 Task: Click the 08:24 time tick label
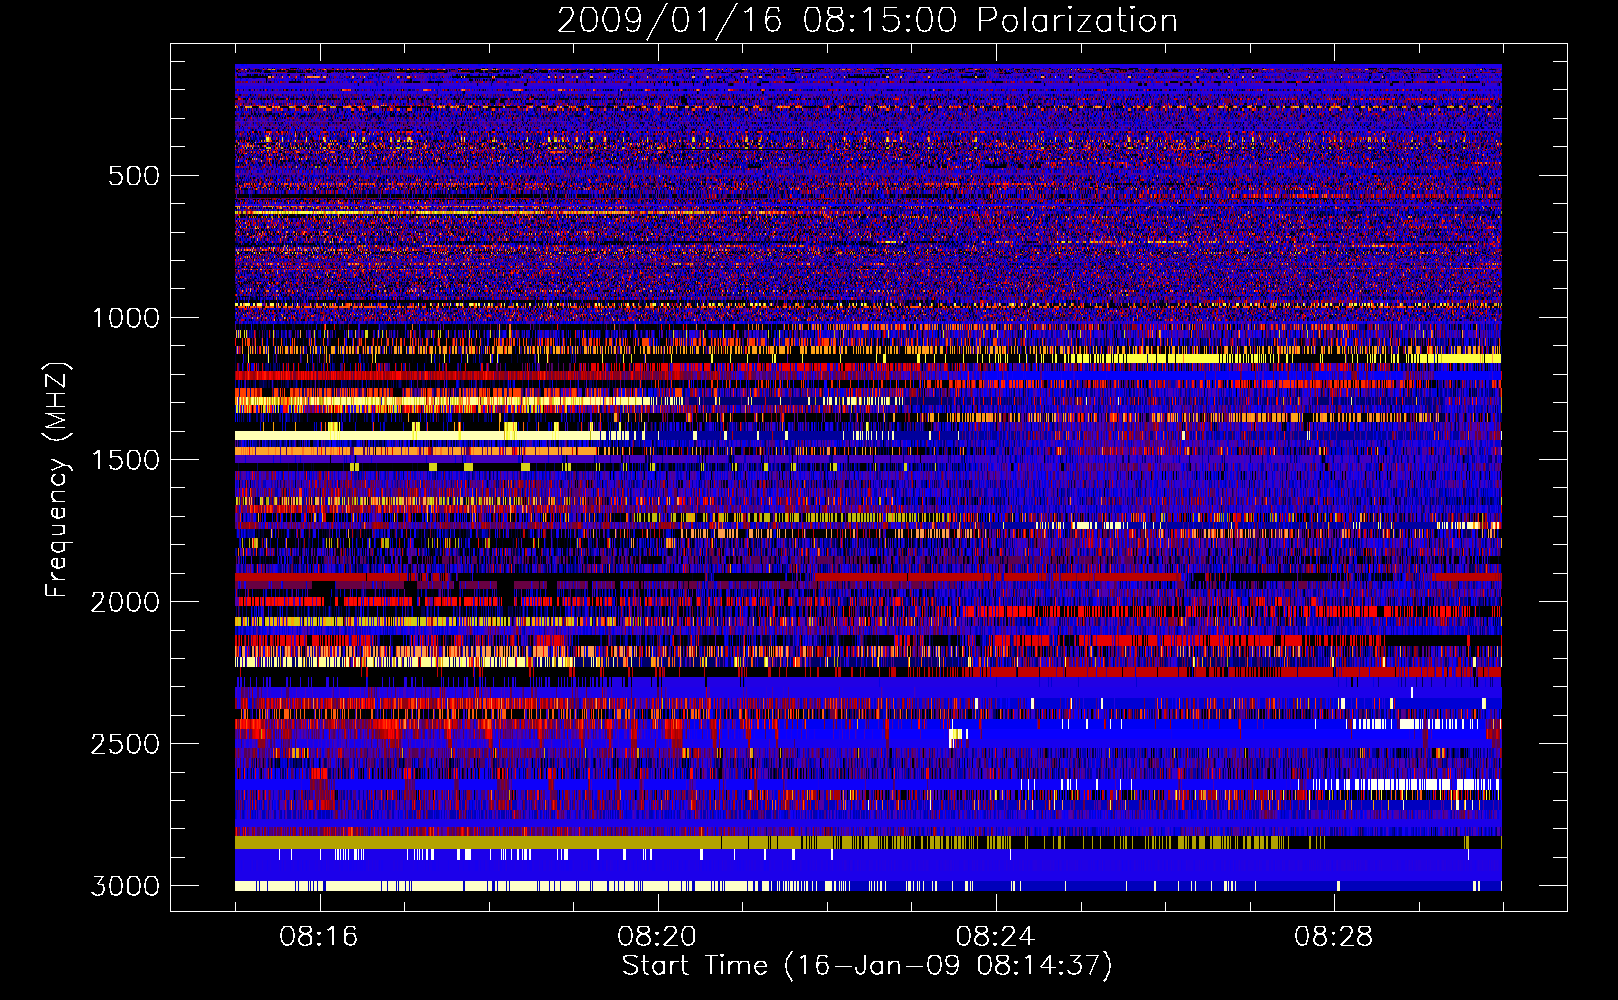point(995,937)
